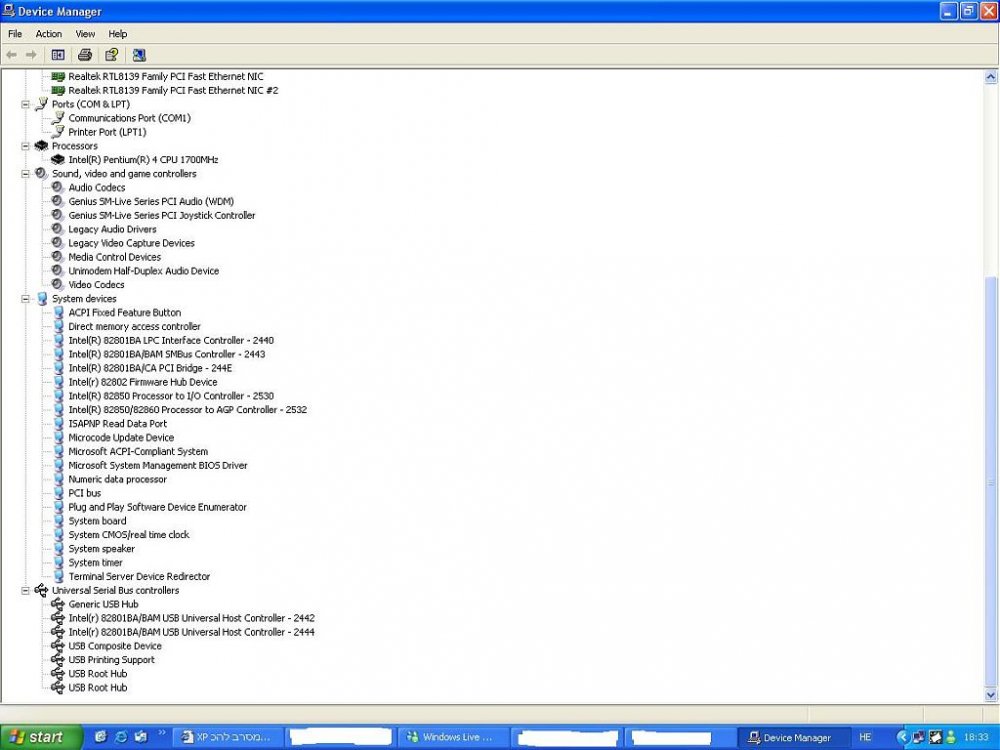
Task: Toggle the console tree view toolbar icon
Action: click(58, 55)
